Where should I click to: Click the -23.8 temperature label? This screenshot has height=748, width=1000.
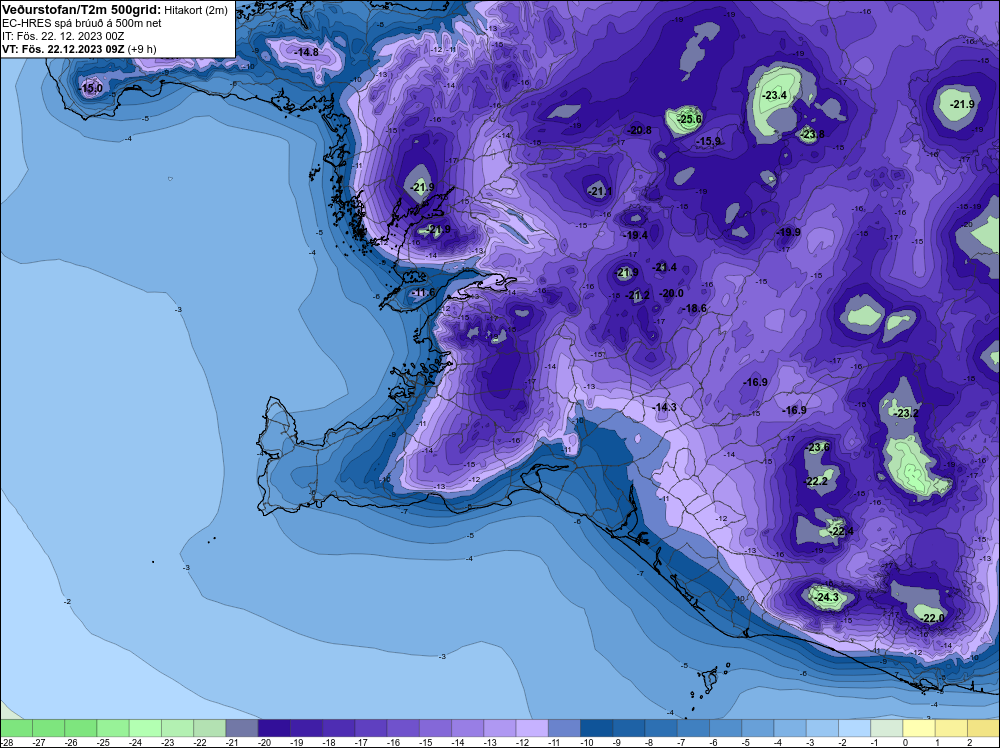(811, 135)
